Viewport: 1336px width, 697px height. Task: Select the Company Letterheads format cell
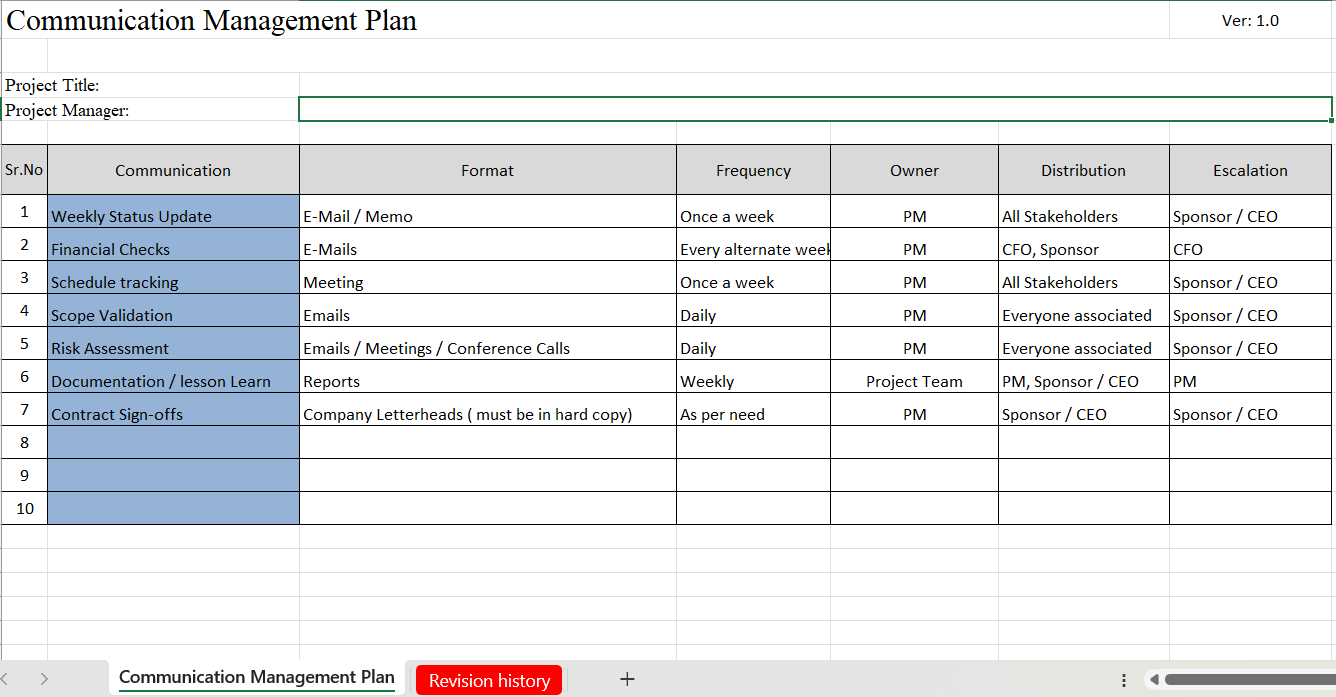tap(487, 414)
